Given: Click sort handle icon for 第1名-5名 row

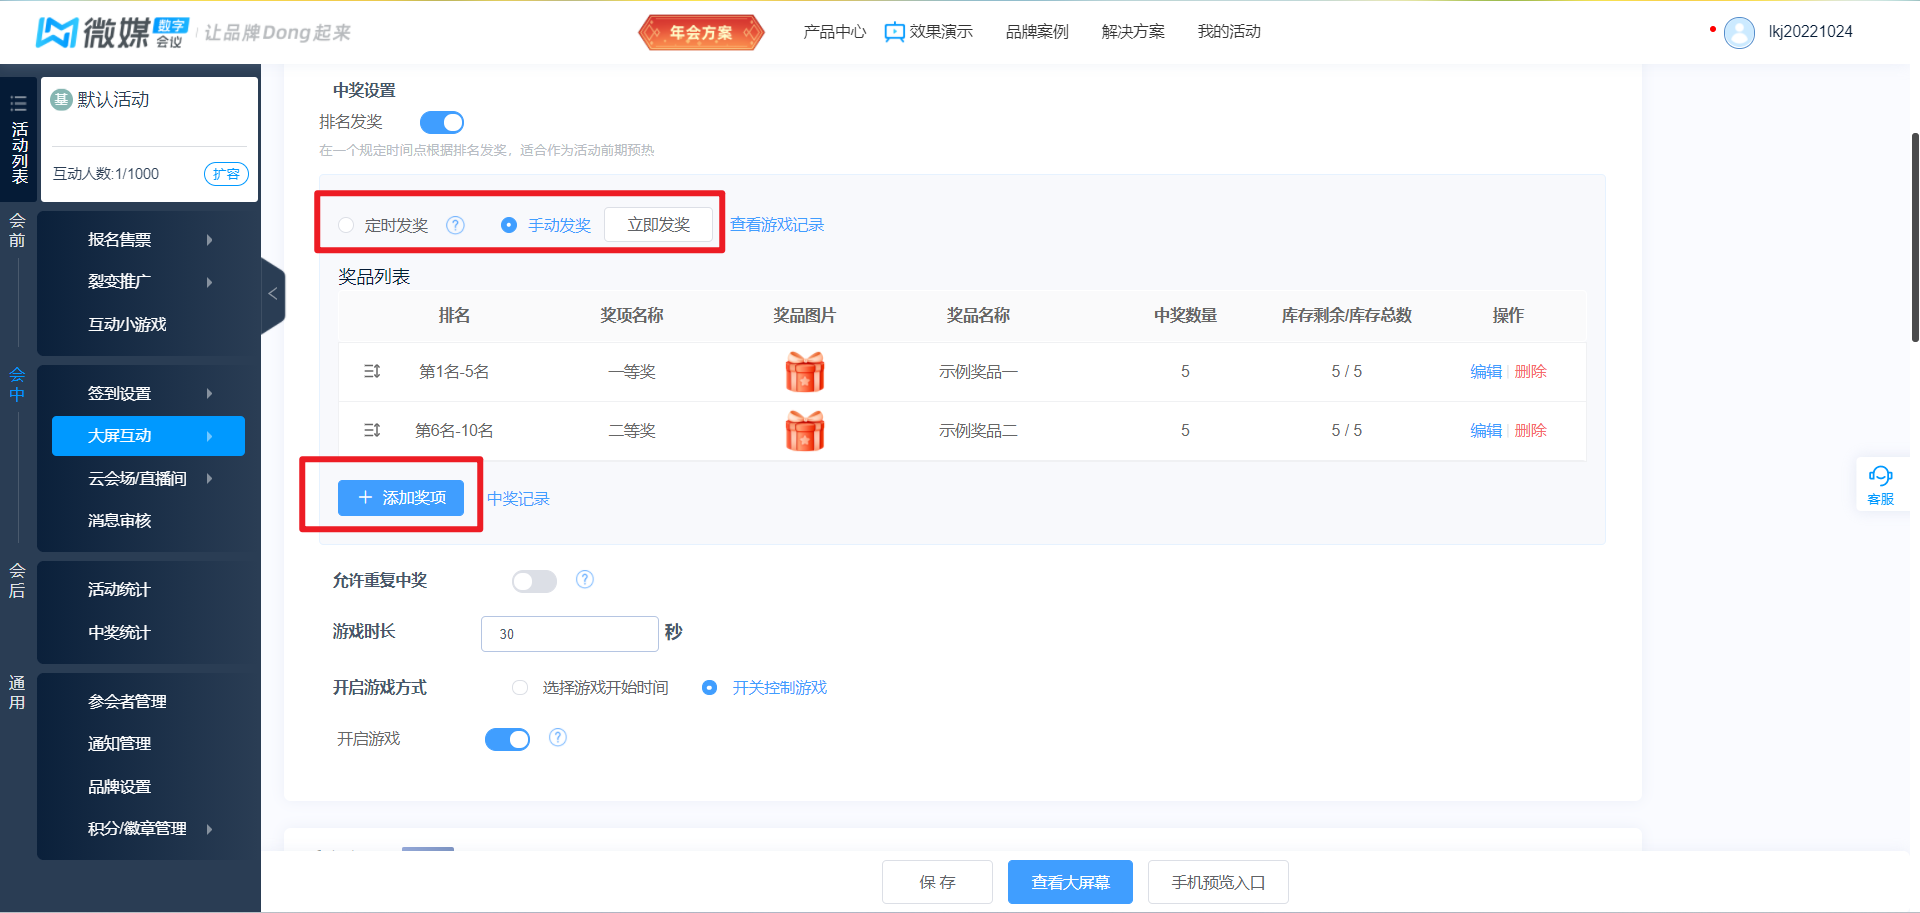Looking at the screenshot, I should (x=372, y=371).
